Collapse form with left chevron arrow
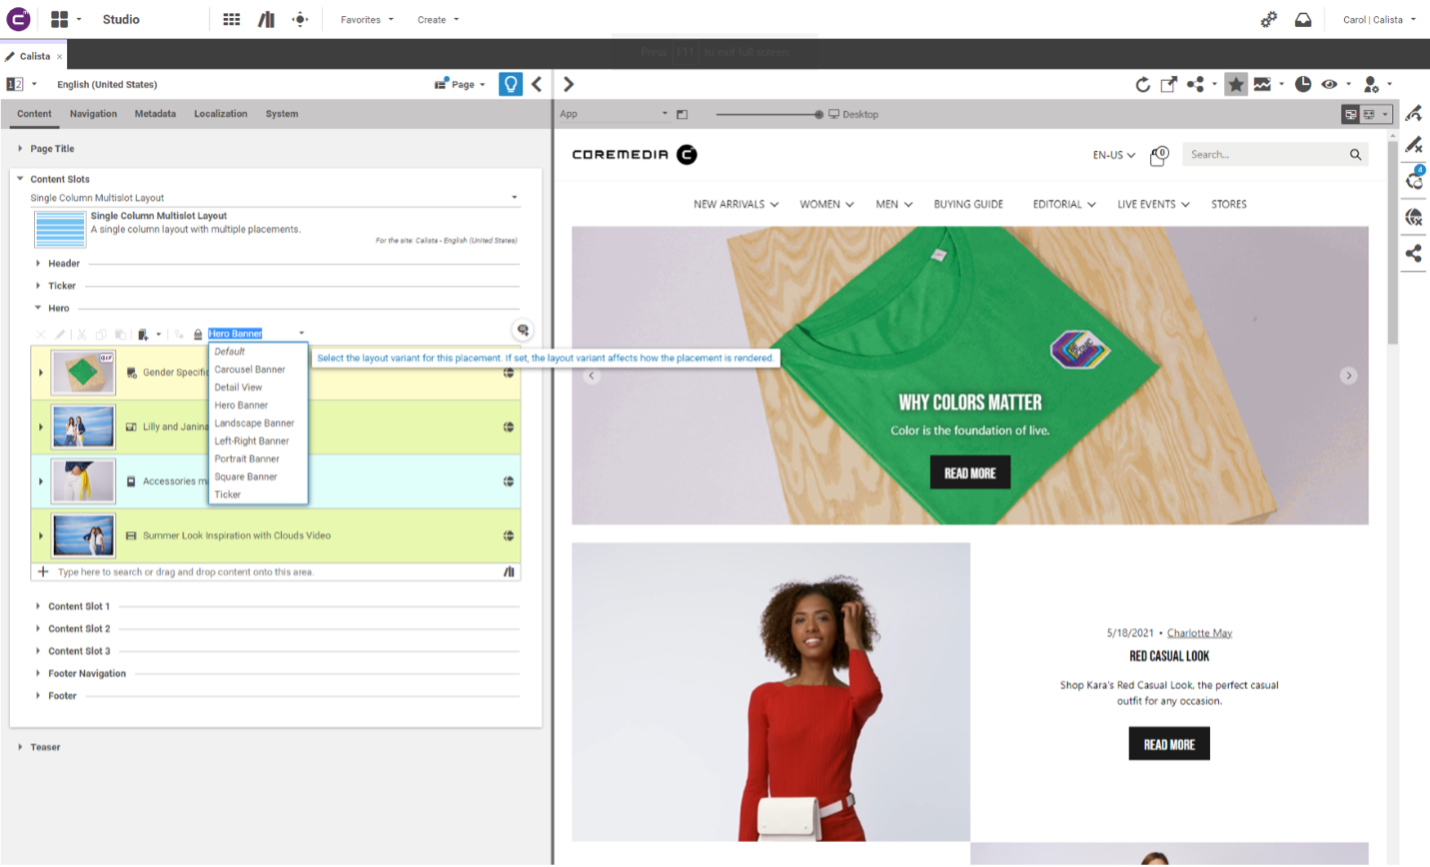The height and width of the screenshot is (867, 1430). pyautogui.click(x=537, y=84)
